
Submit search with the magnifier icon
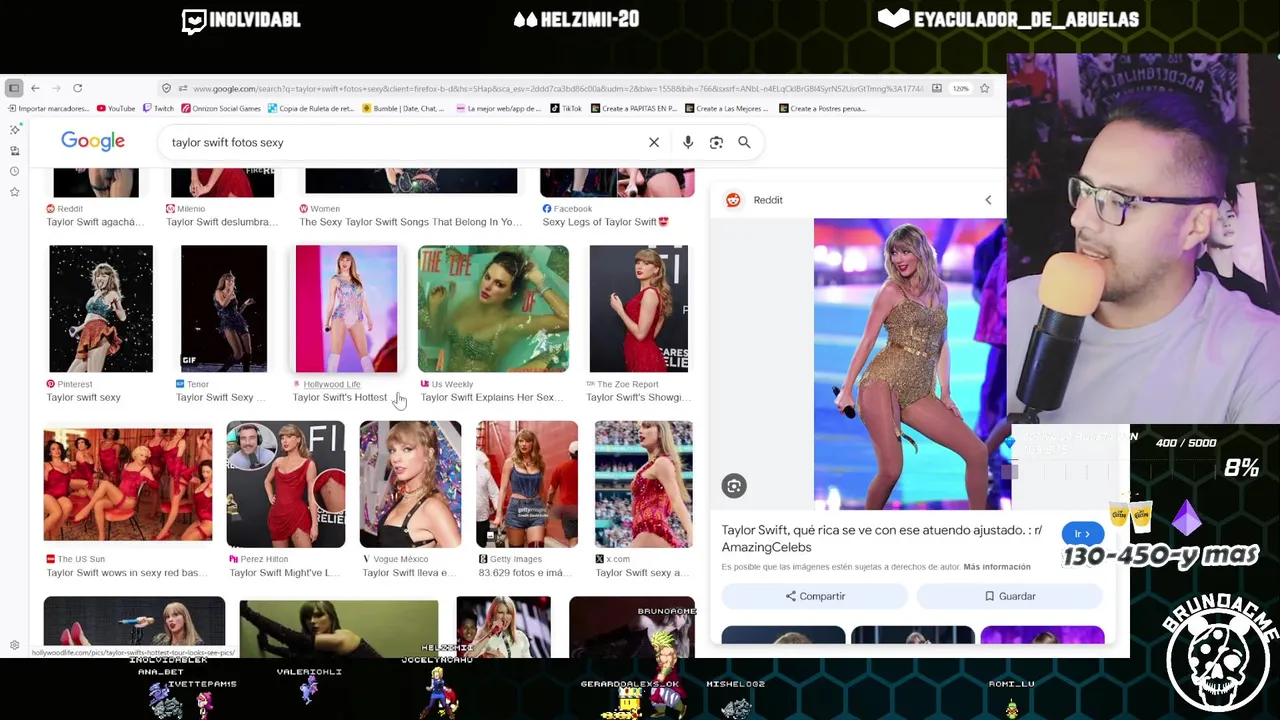tap(744, 142)
